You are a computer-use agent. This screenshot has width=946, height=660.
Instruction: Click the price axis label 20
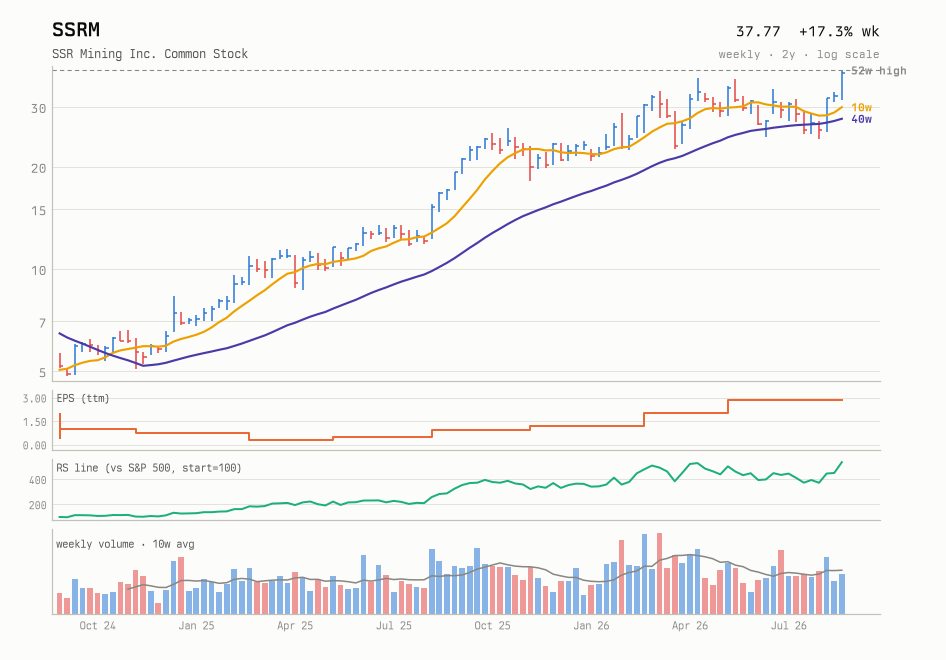39,168
